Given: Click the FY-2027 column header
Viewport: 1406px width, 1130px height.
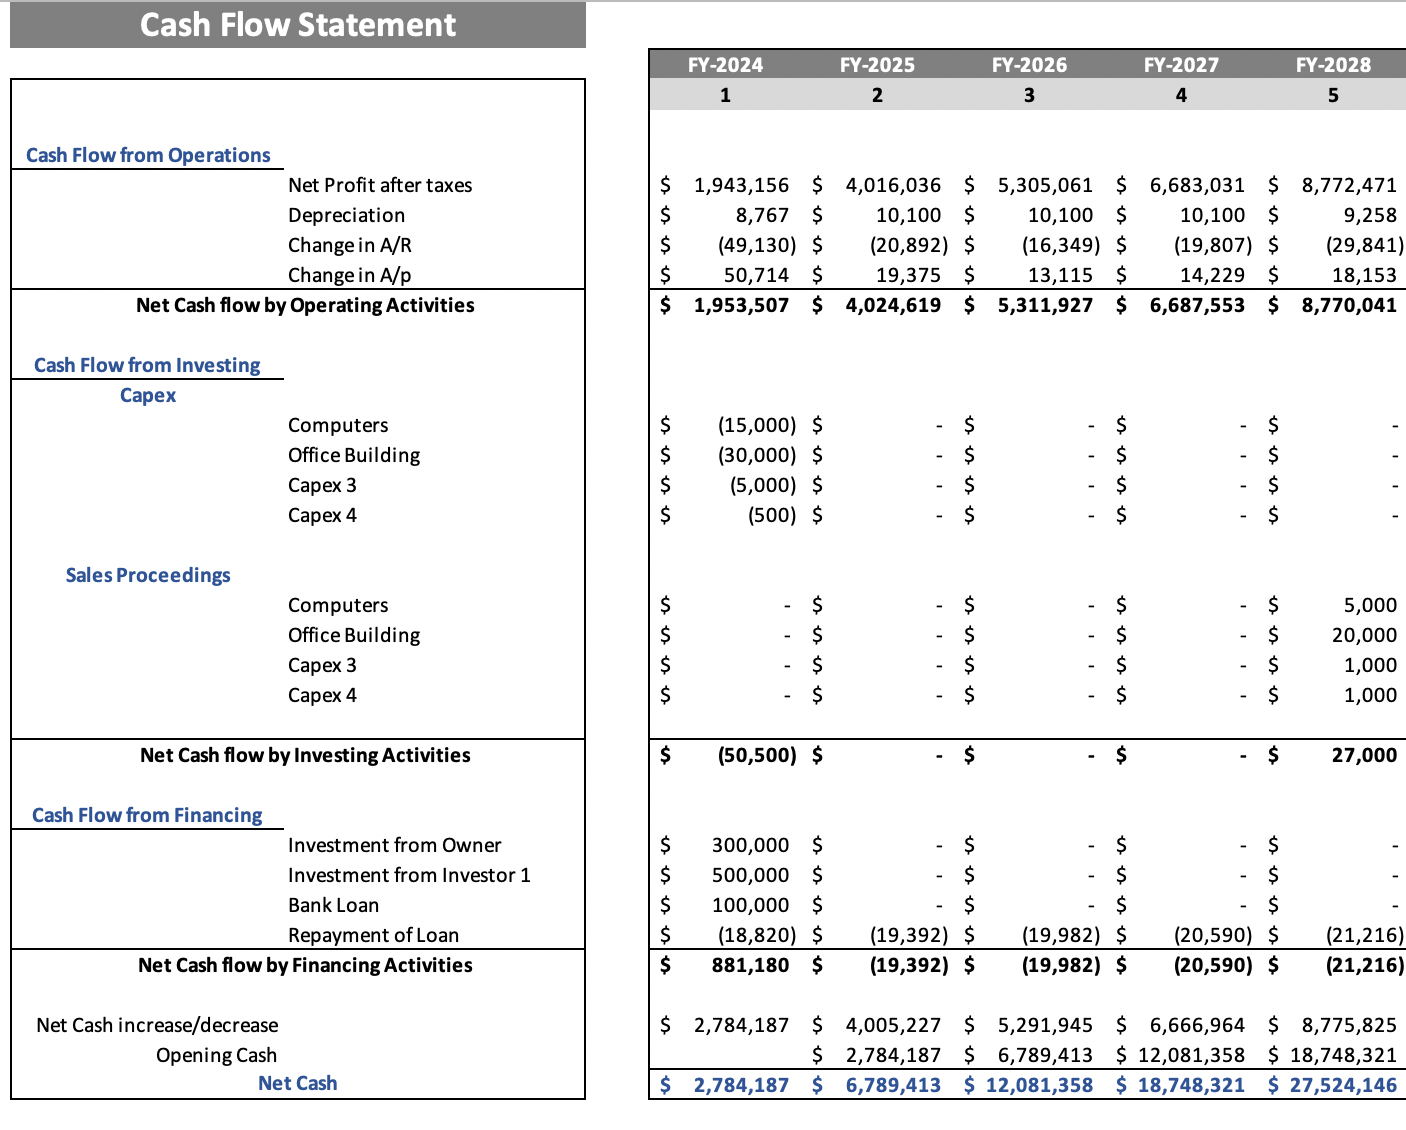Looking at the screenshot, I should click(x=1181, y=64).
